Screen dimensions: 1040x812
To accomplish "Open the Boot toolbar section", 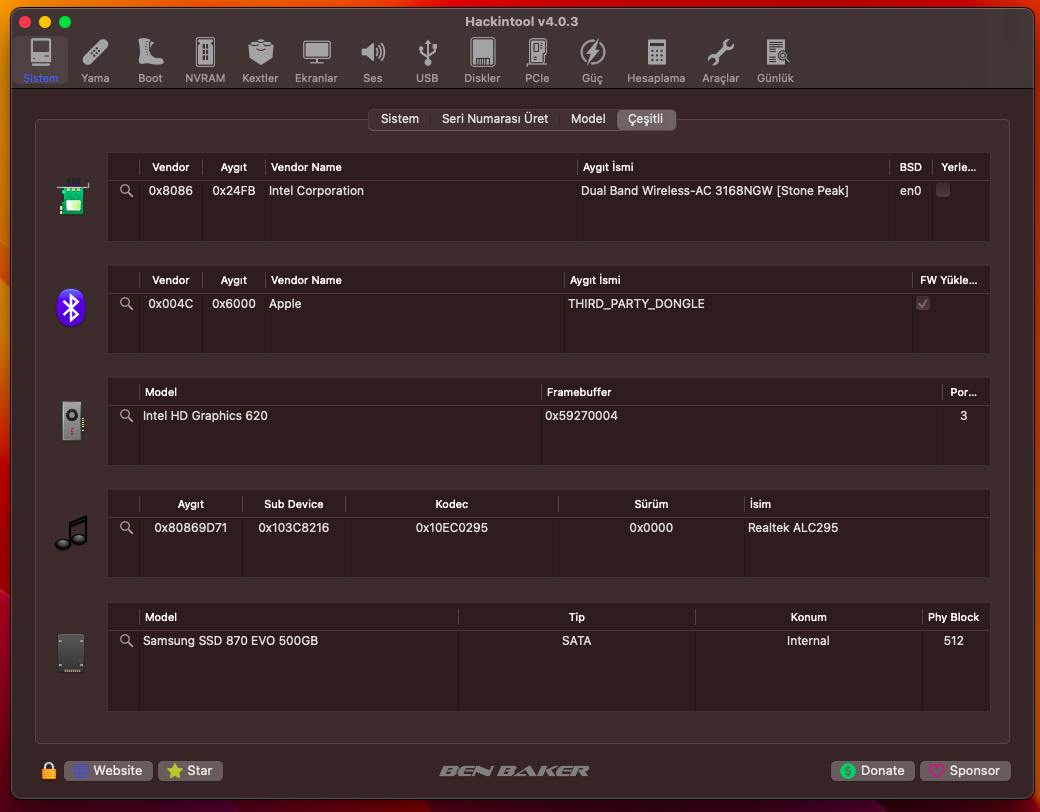I will pos(150,60).
